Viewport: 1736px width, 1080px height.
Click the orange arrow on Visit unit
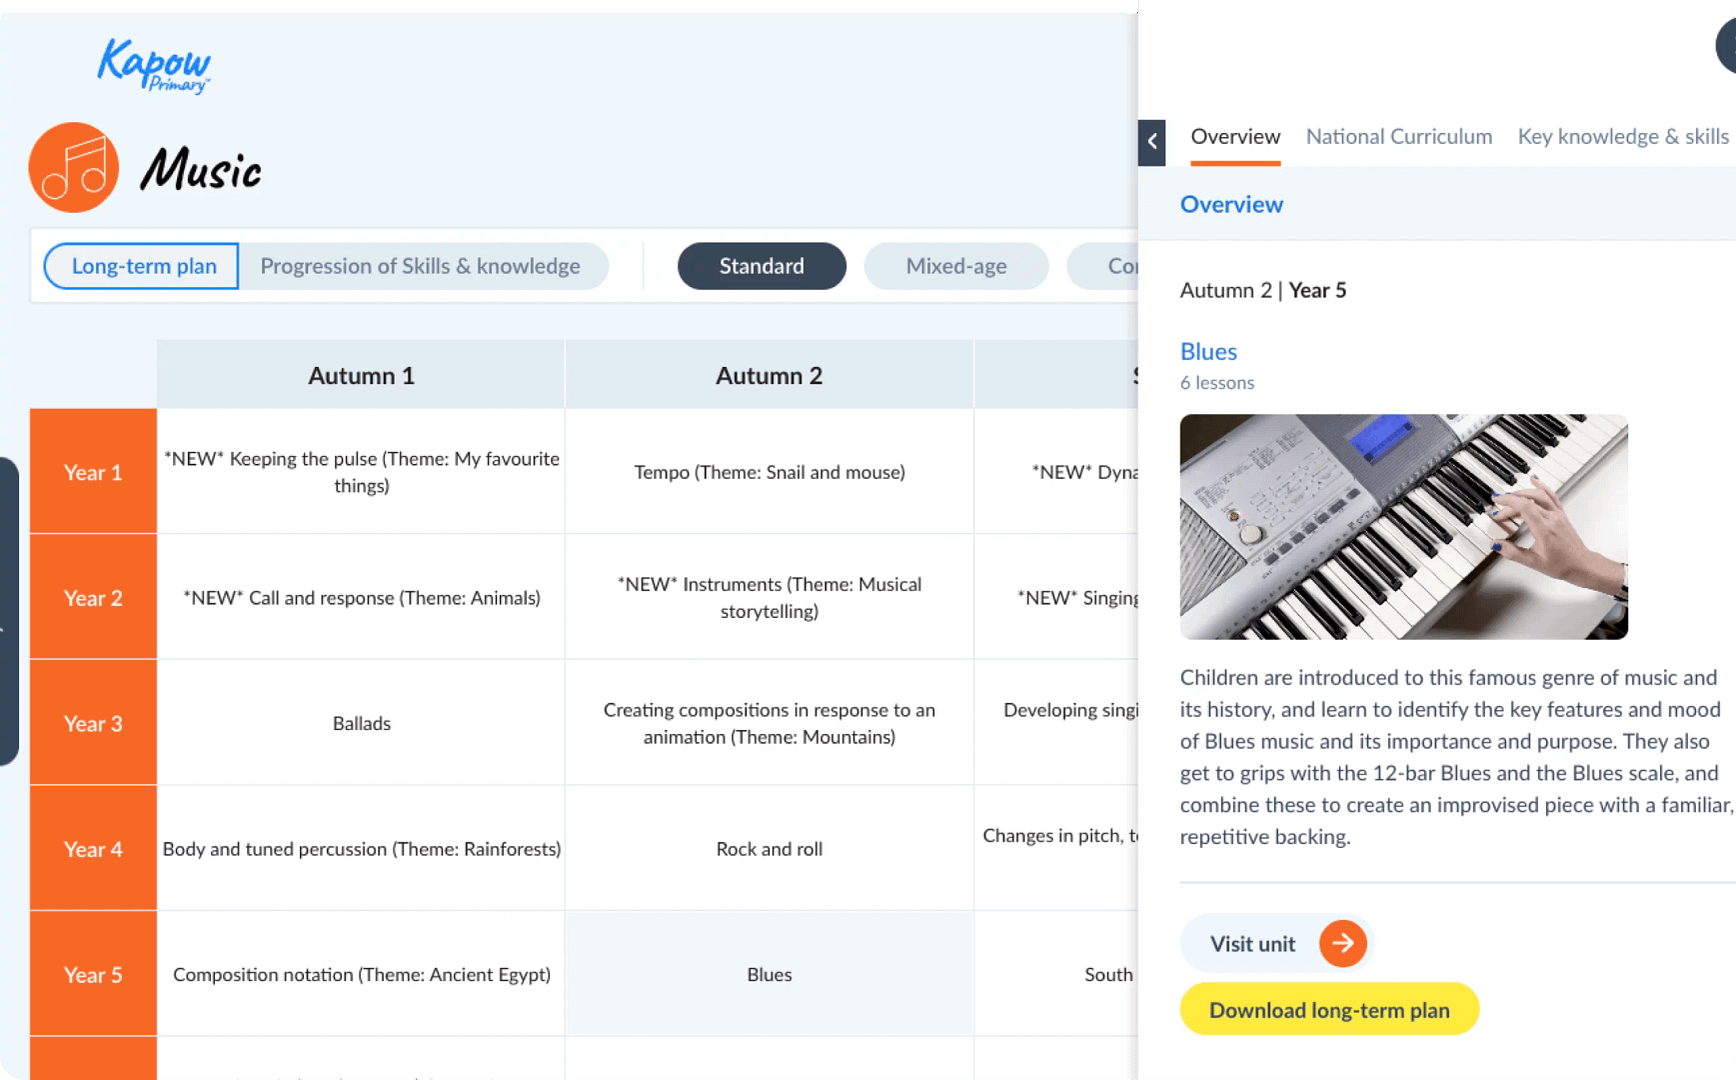tap(1343, 943)
